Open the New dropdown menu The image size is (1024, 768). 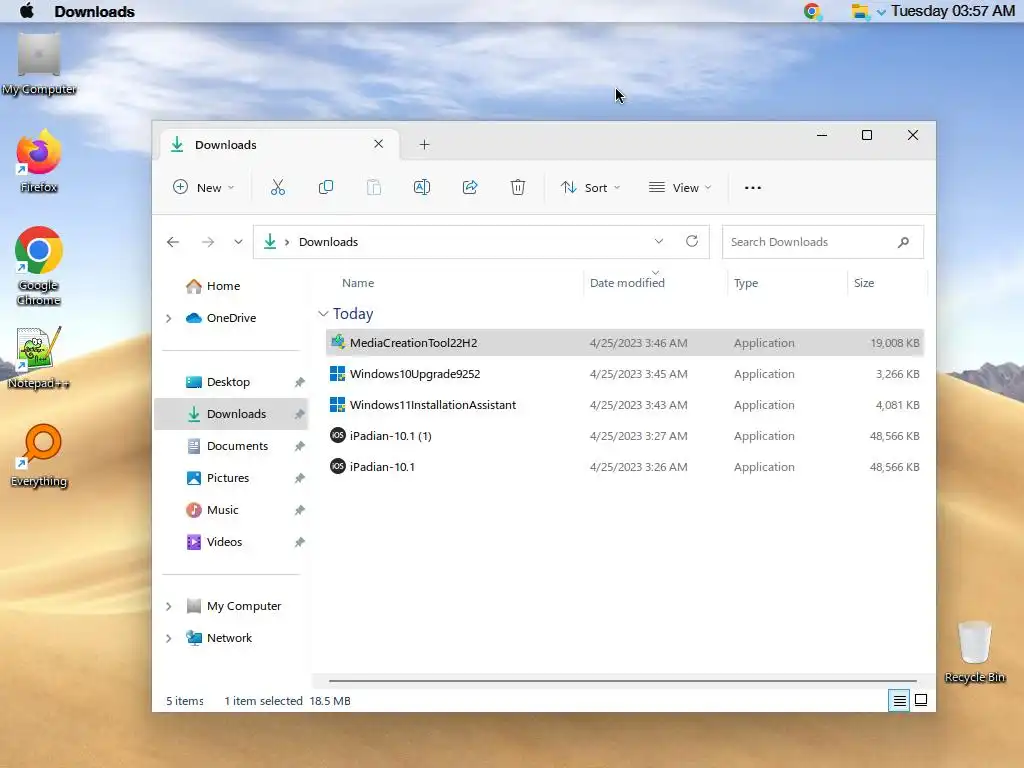(203, 187)
